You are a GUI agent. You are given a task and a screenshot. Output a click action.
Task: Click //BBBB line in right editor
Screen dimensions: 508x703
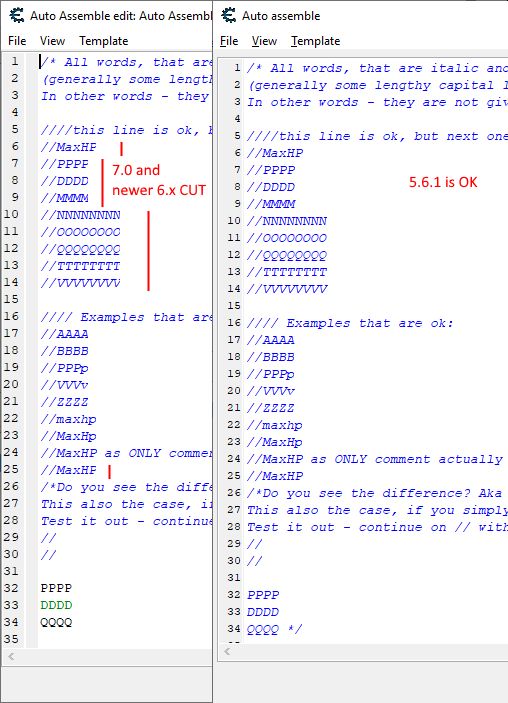click(271, 357)
